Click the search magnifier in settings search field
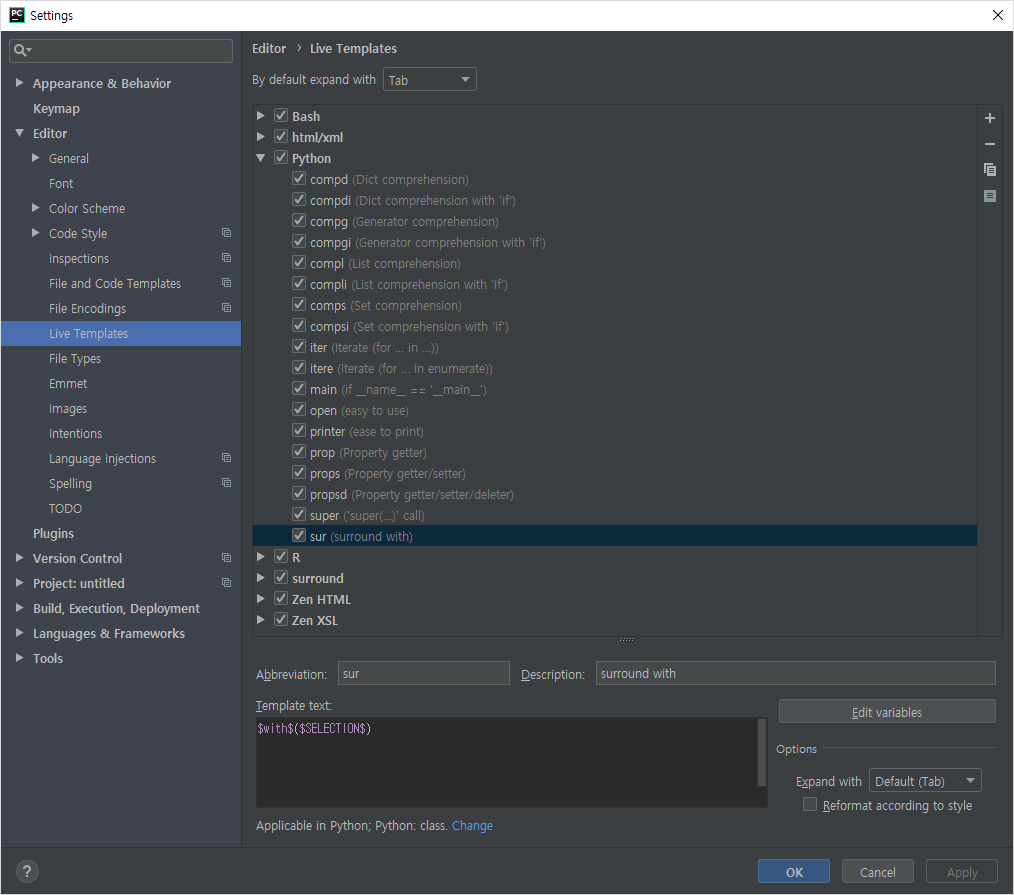 pos(20,48)
